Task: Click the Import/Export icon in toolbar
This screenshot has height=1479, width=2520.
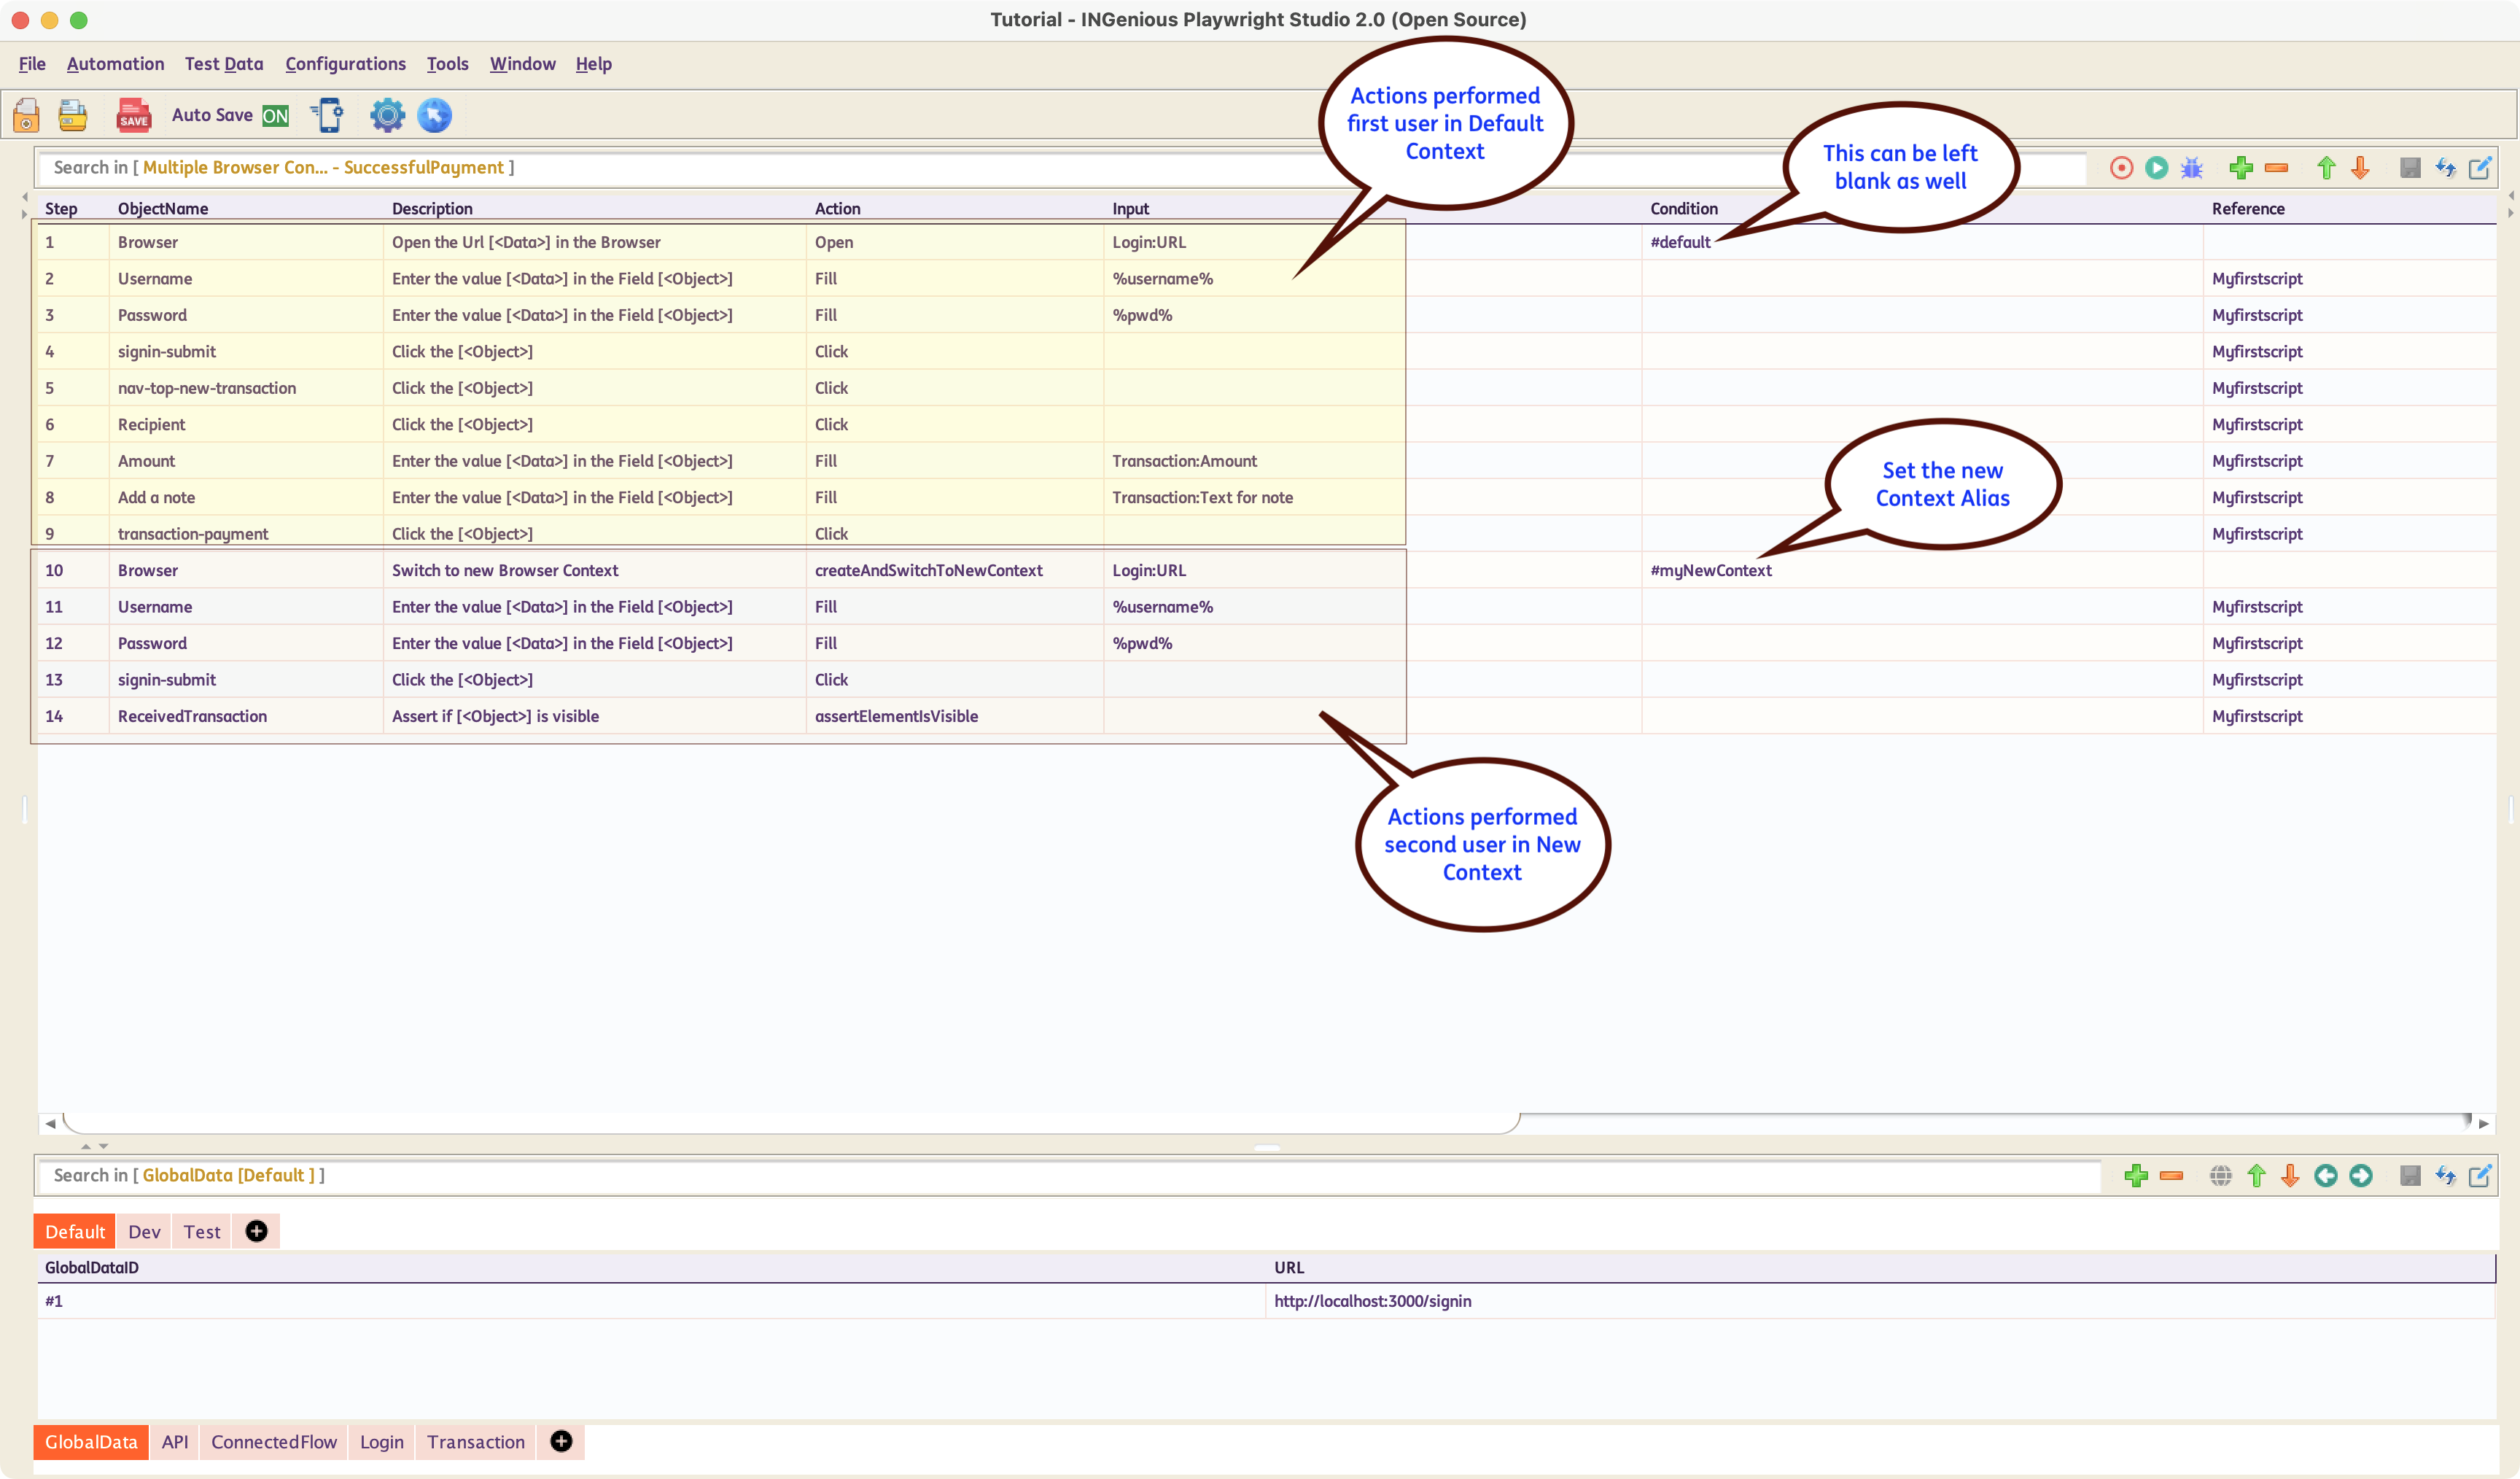Action: [2446, 166]
